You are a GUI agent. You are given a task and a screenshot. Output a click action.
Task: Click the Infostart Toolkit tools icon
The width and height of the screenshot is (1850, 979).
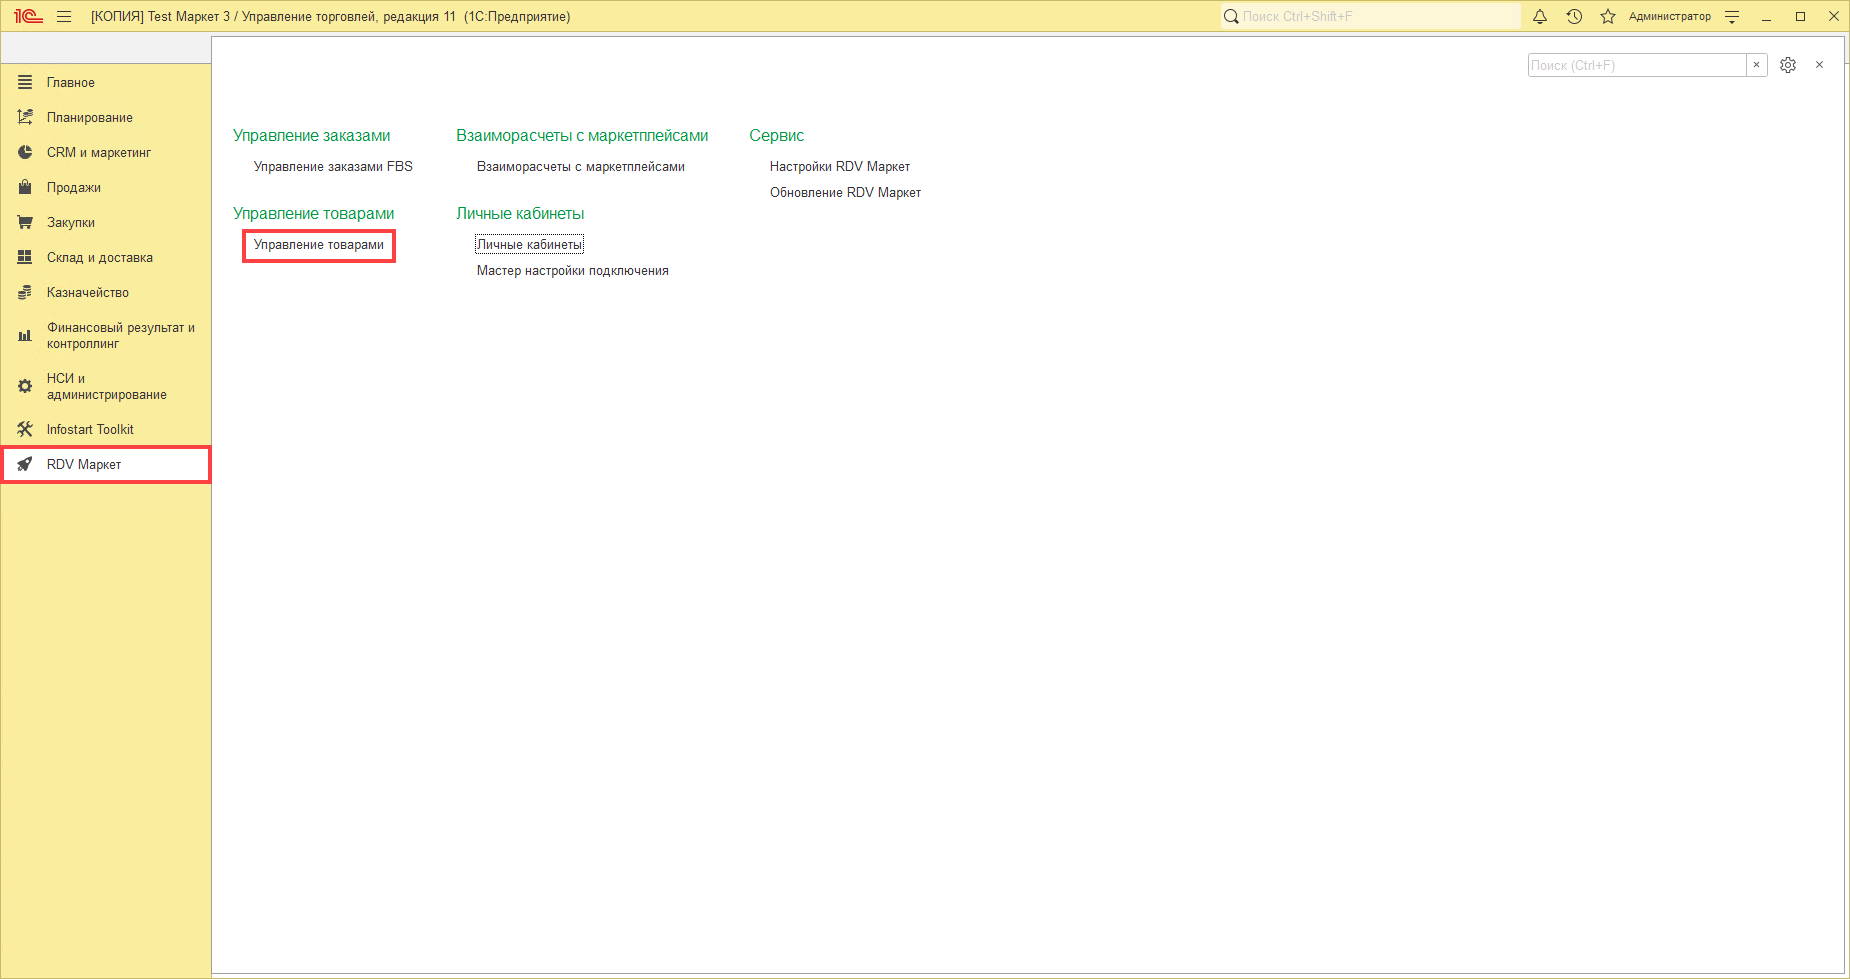tap(25, 429)
